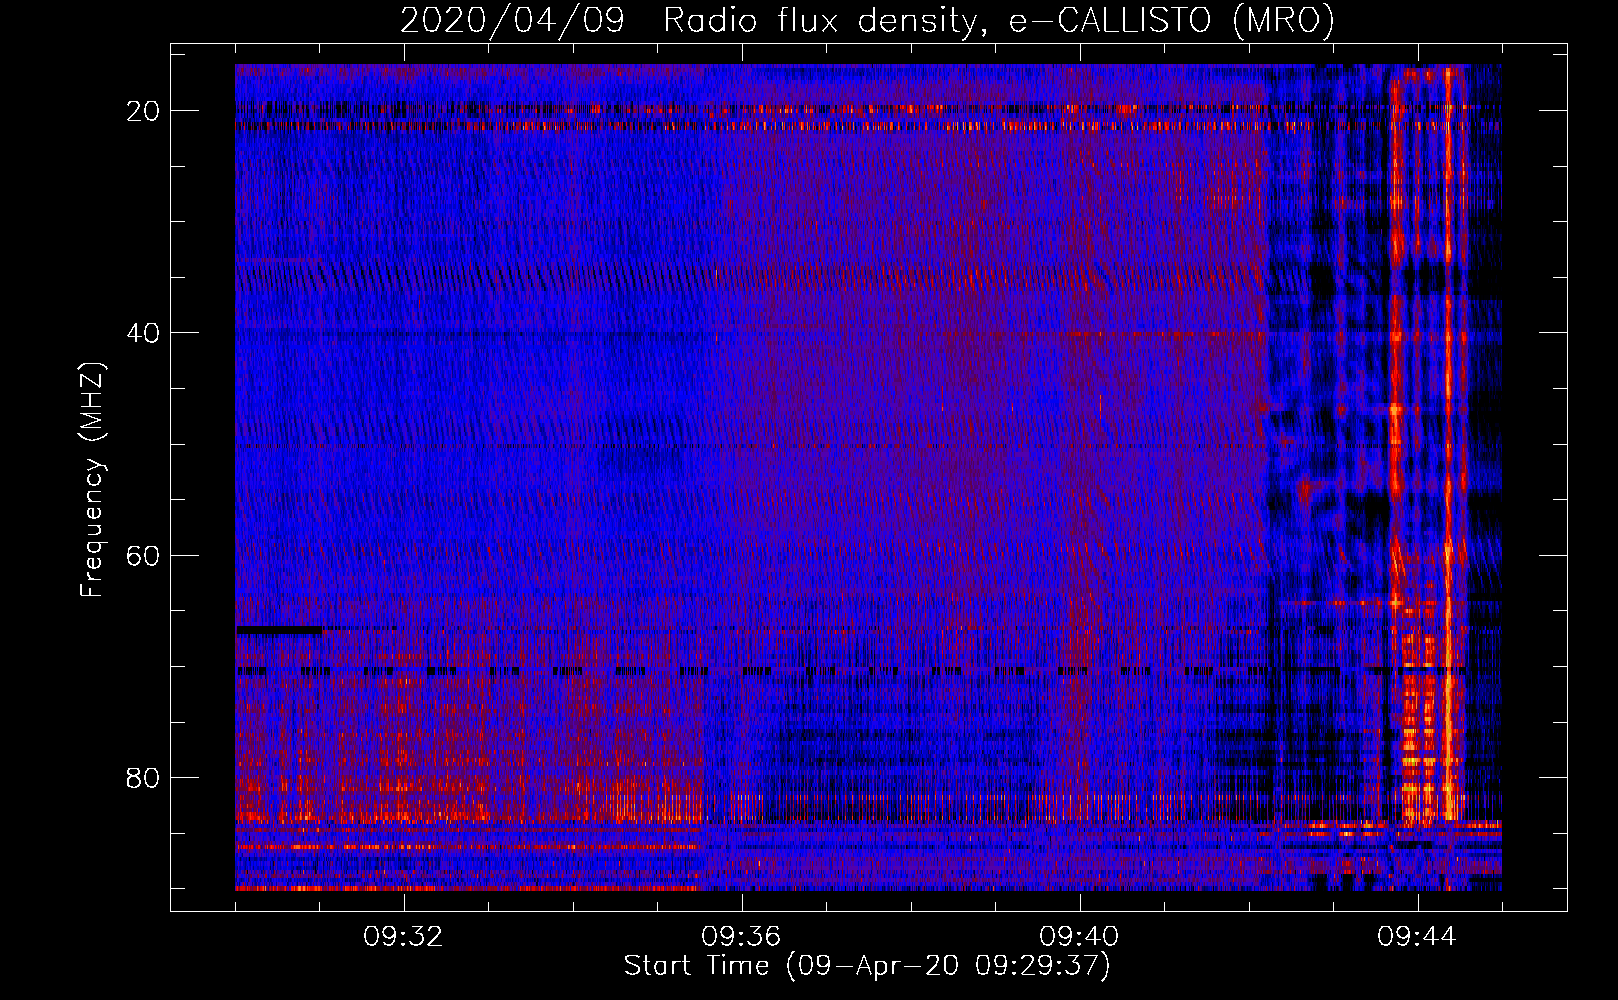Click the 'Frequency (MHZ)' axis label
This screenshot has height=1000, width=1618.
(92, 480)
